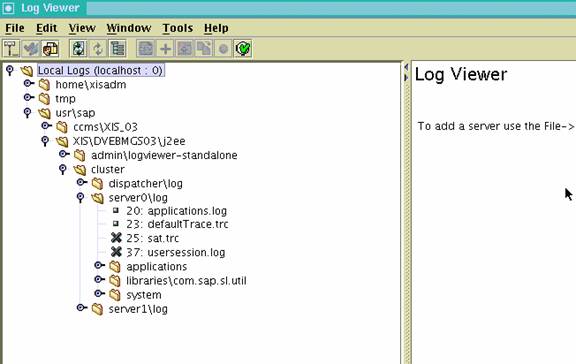Click the grayed two-arrow reload toolbar icon

pyautogui.click(x=98, y=48)
